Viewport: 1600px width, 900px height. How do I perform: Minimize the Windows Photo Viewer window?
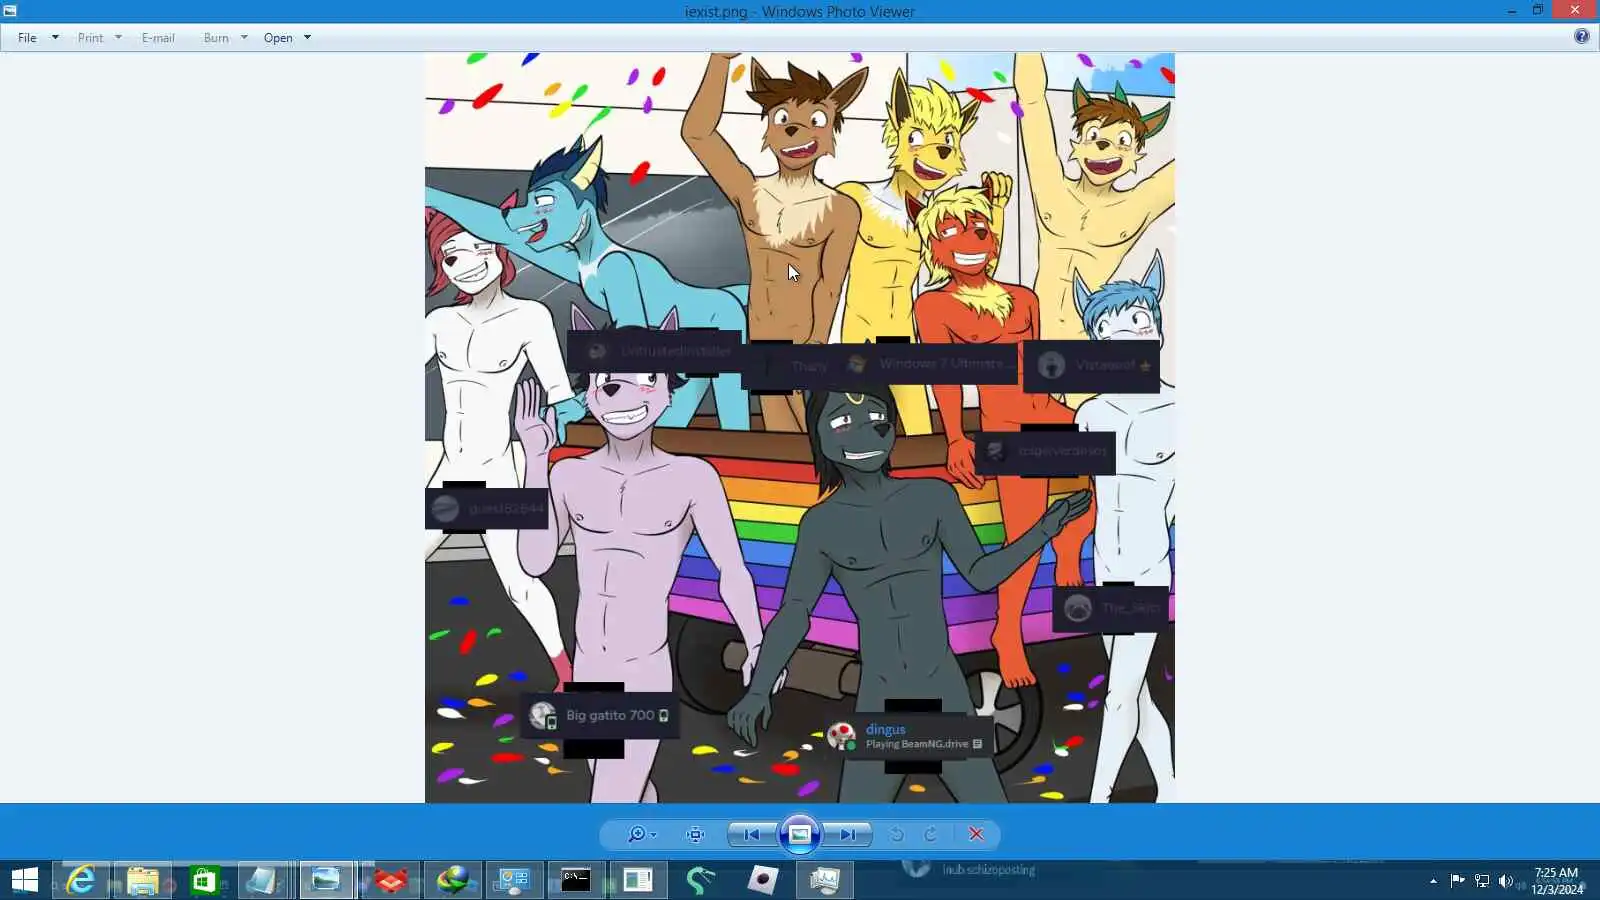coord(1511,11)
